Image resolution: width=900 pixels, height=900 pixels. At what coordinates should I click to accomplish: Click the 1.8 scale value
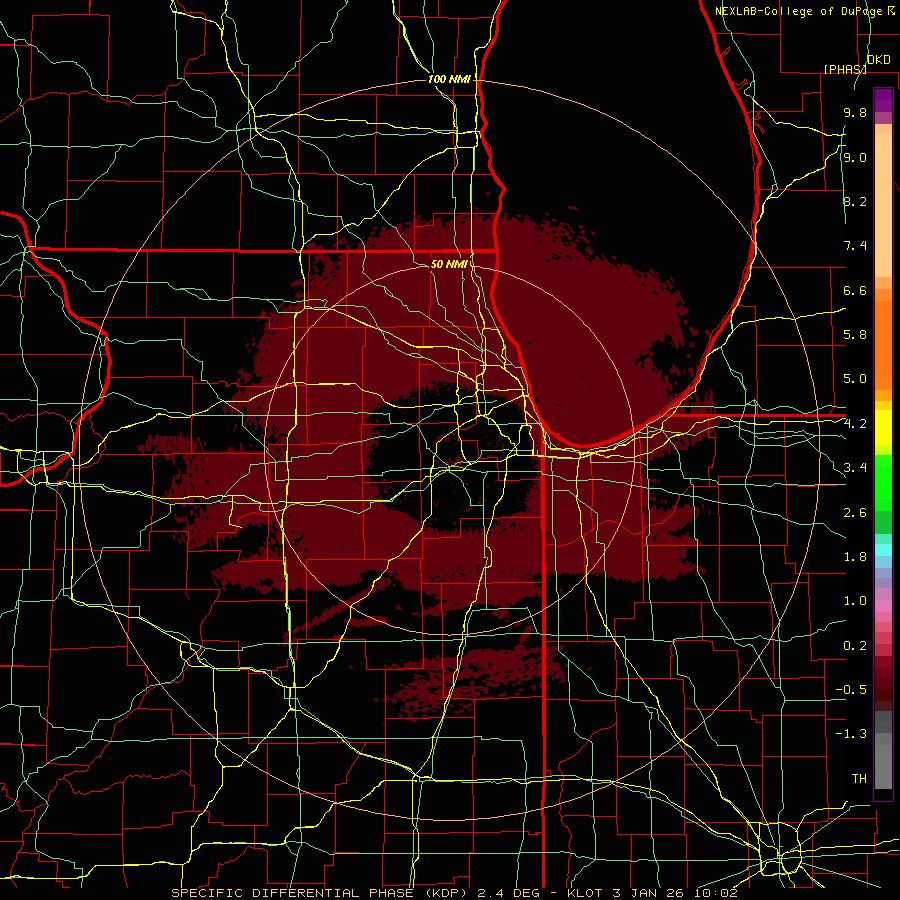pyautogui.click(x=855, y=556)
